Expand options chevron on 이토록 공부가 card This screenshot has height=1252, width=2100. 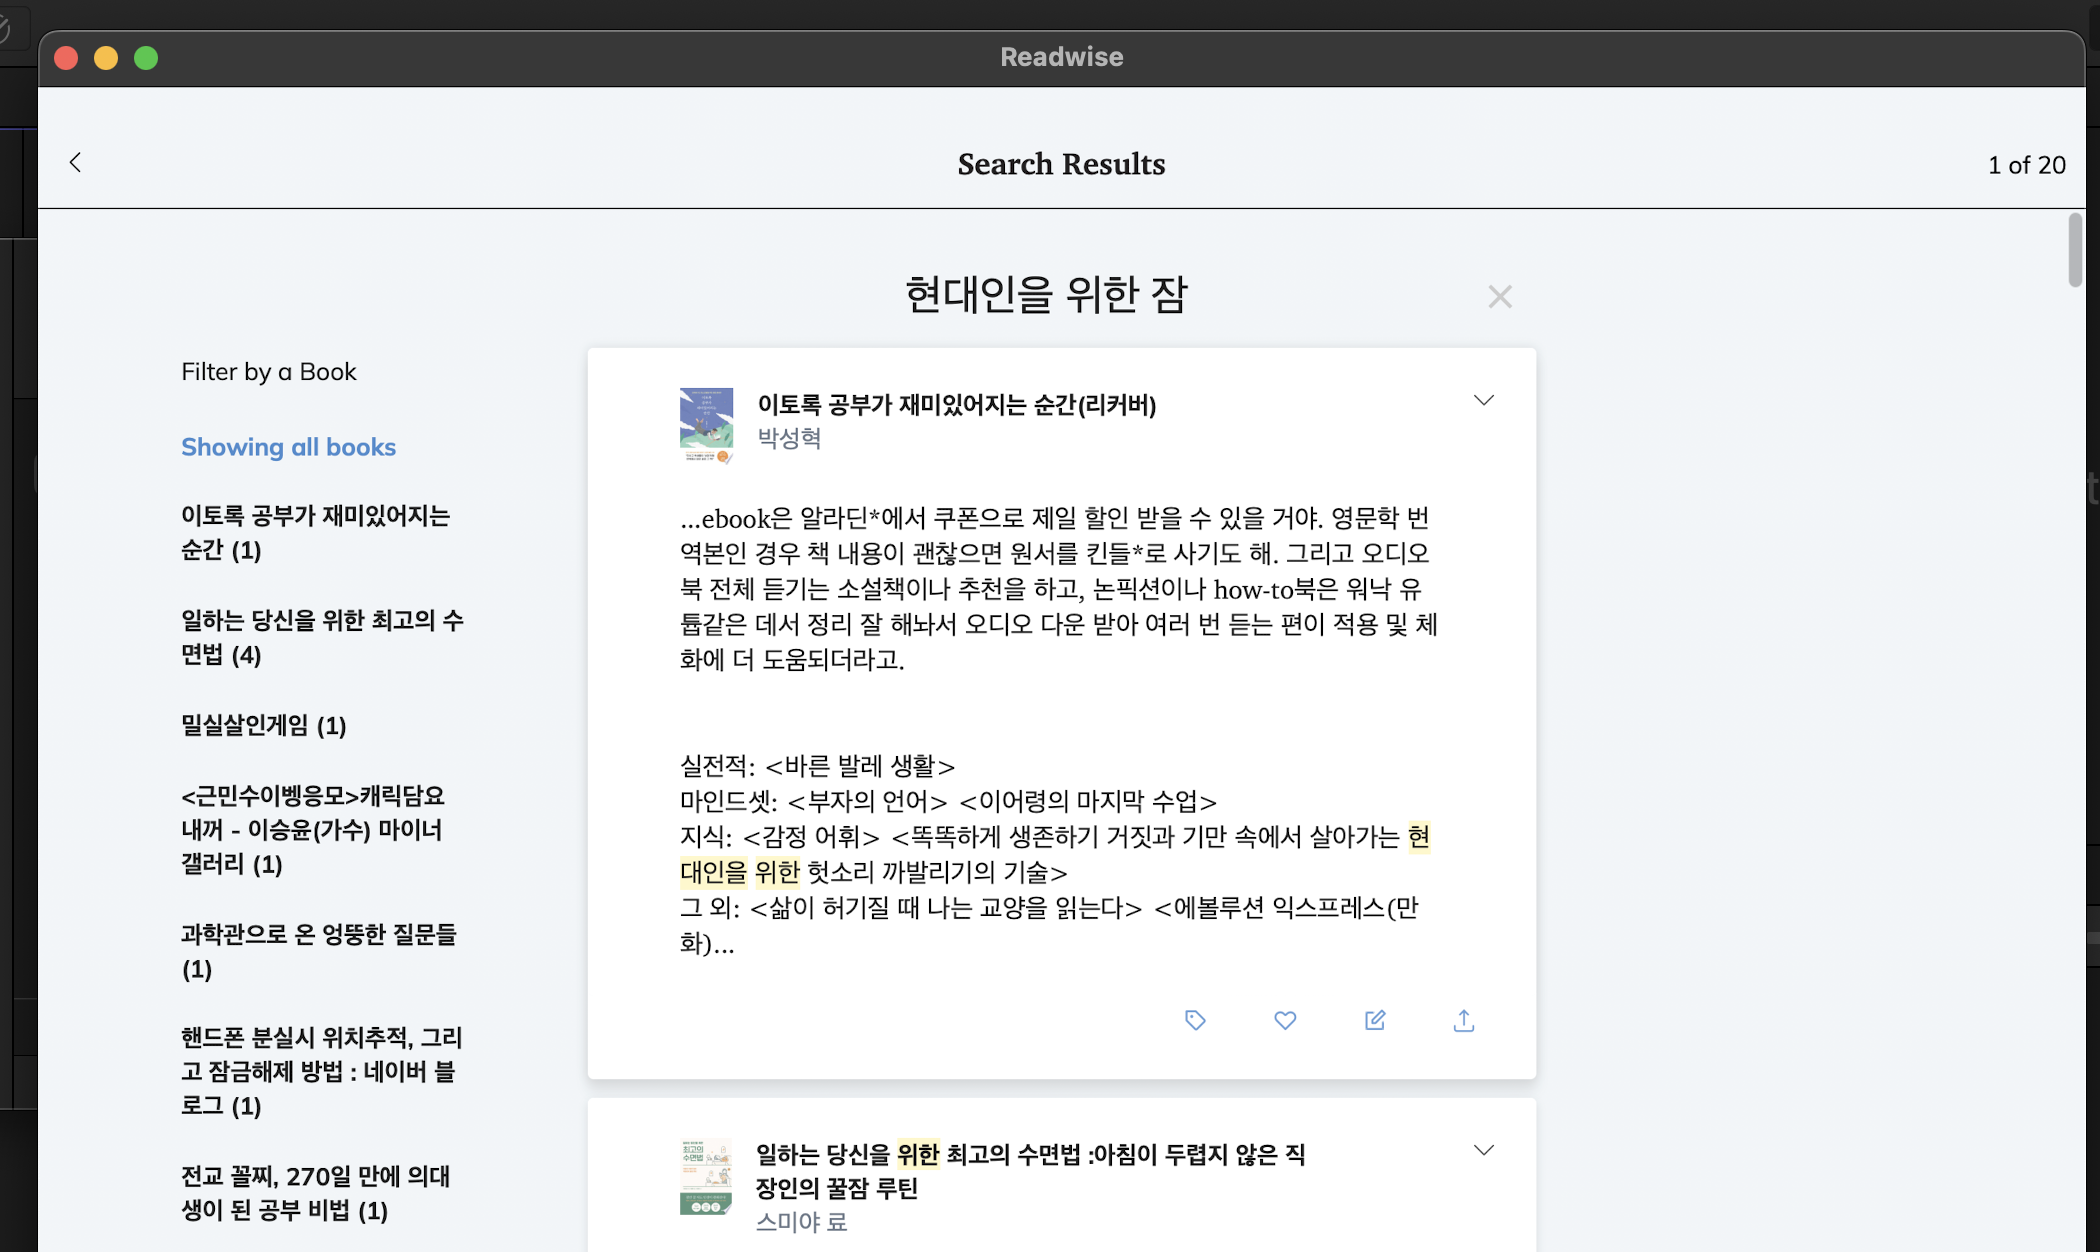tap(1484, 400)
